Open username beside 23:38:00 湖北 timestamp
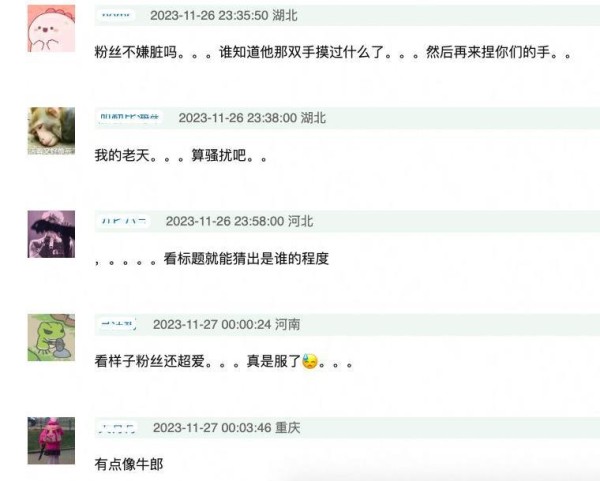 [x=130, y=117]
